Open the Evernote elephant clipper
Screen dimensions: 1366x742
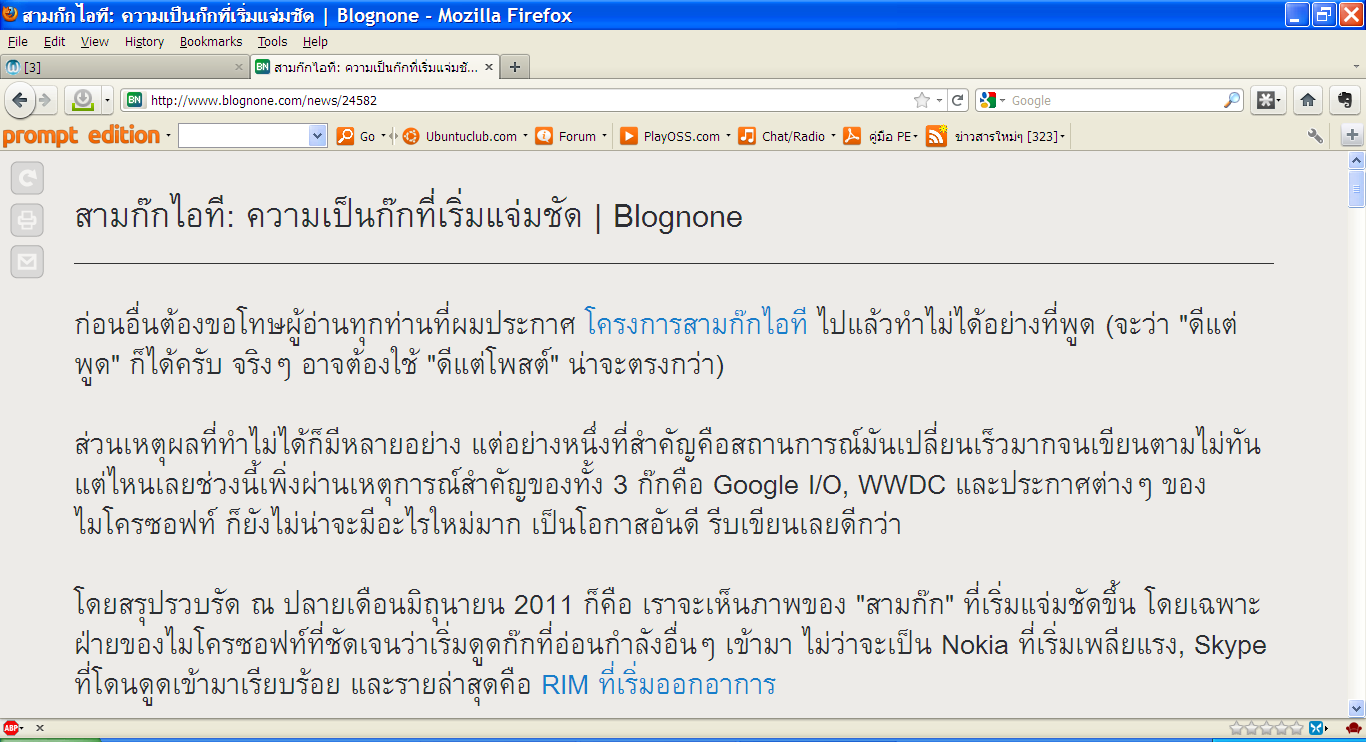(1344, 100)
